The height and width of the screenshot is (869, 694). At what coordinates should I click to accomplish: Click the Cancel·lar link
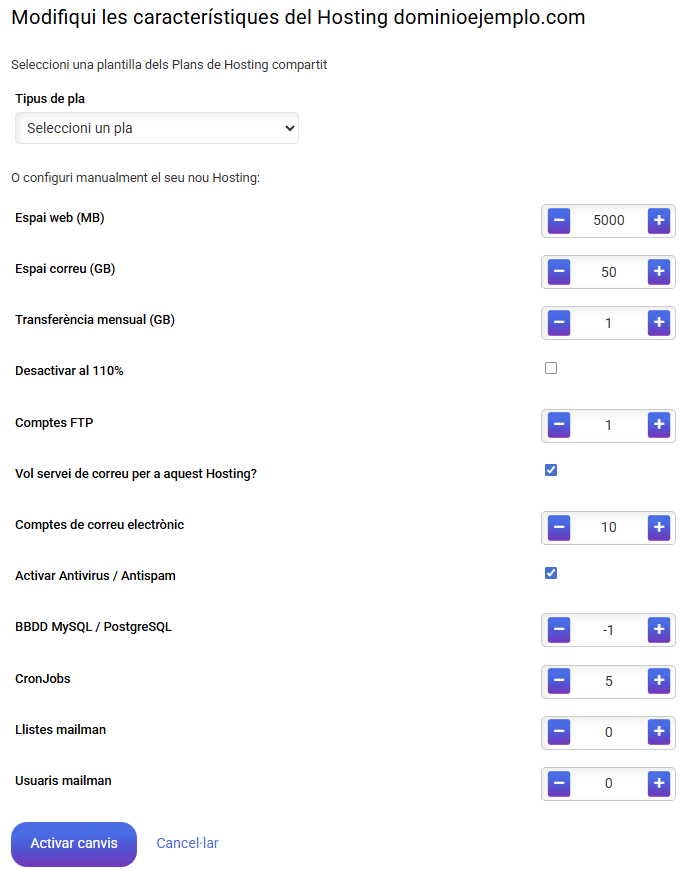click(187, 844)
